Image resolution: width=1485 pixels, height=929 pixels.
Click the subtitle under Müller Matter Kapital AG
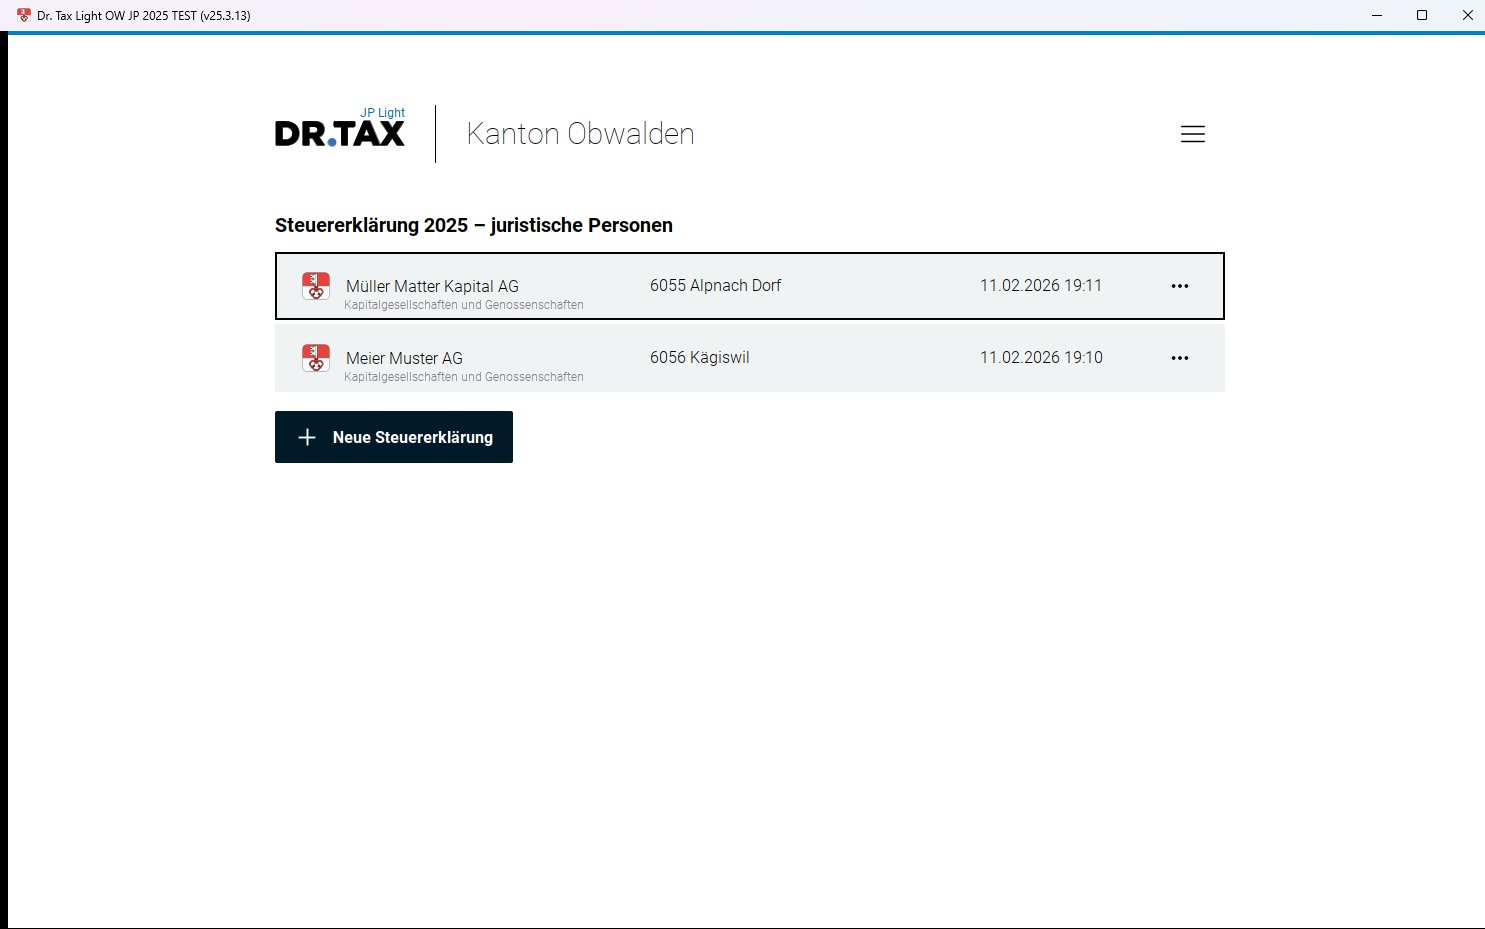(x=463, y=305)
